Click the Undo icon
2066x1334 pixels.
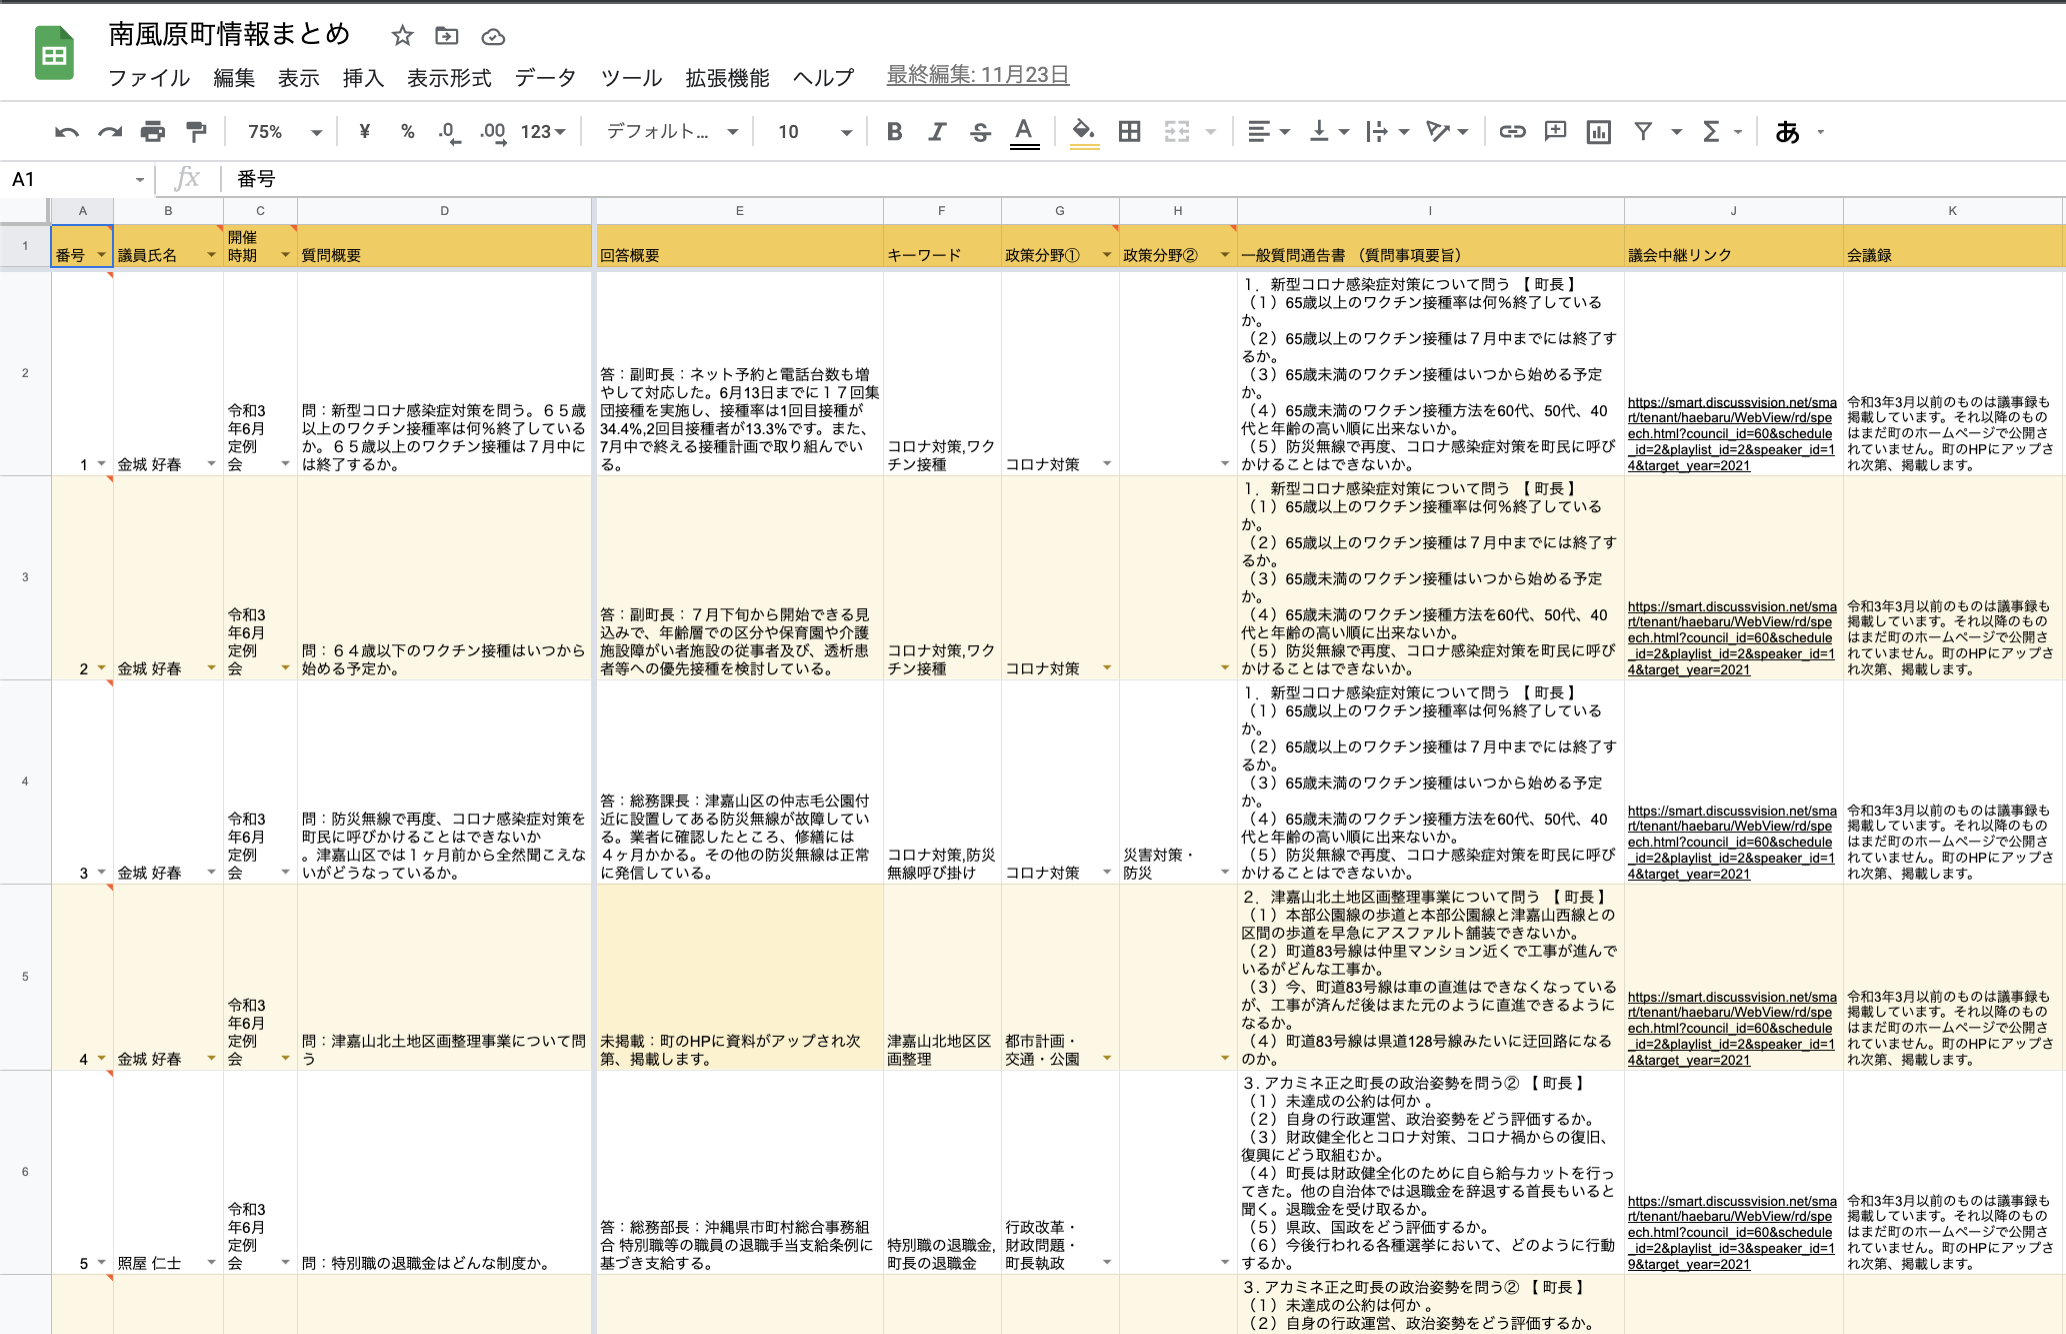point(67,132)
